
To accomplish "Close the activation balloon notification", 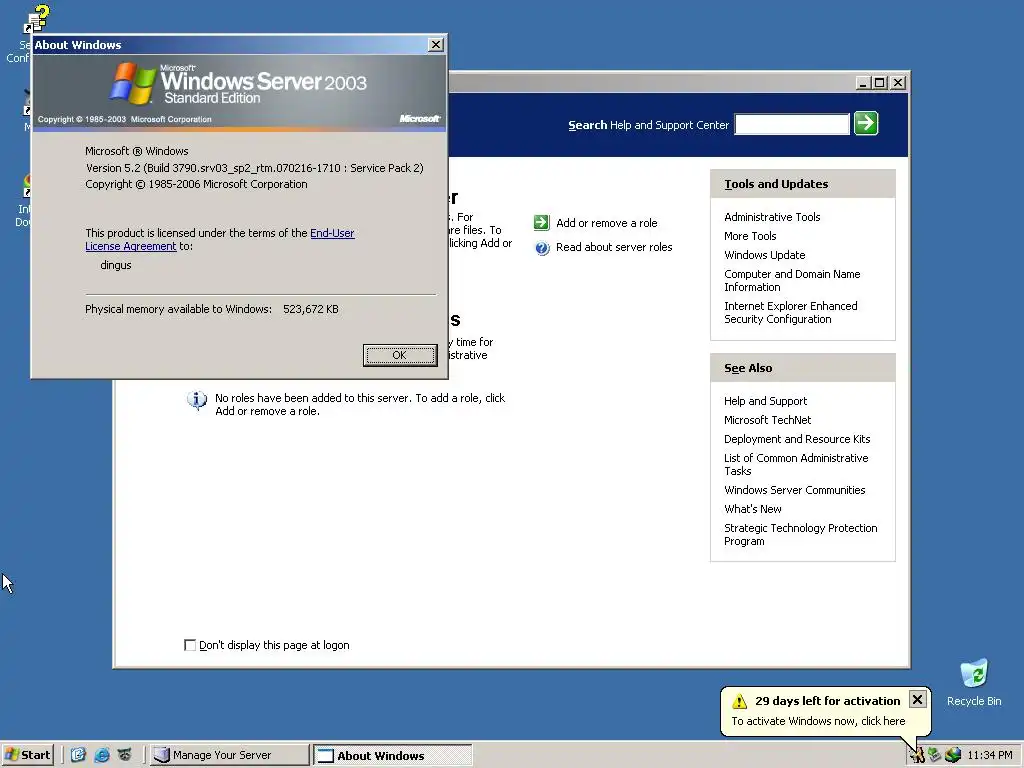I will pos(918,699).
